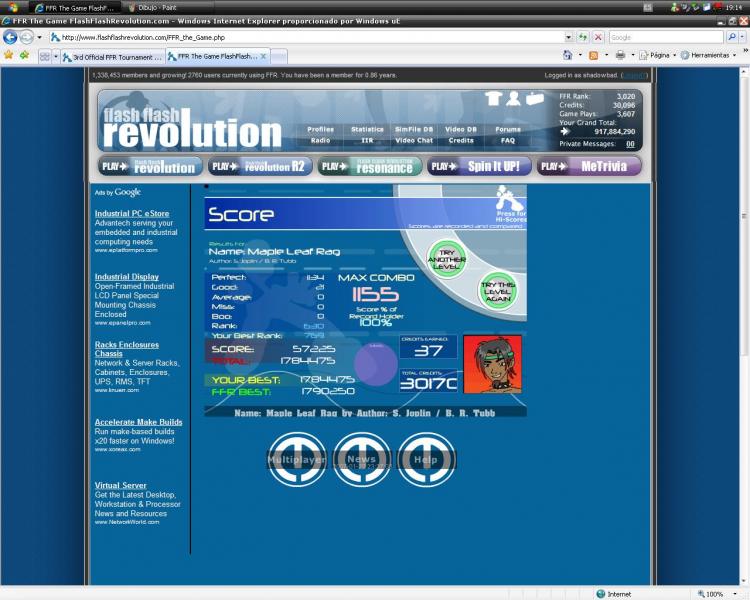Click the t-shirt store icon in header
This screenshot has width=750, height=600.
click(x=493, y=98)
